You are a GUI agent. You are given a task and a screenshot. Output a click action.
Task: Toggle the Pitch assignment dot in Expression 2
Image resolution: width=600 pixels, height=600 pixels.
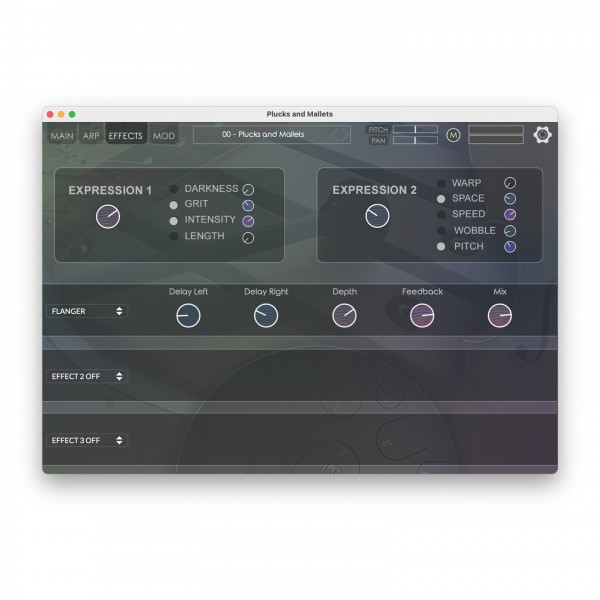tap(441, 247)
